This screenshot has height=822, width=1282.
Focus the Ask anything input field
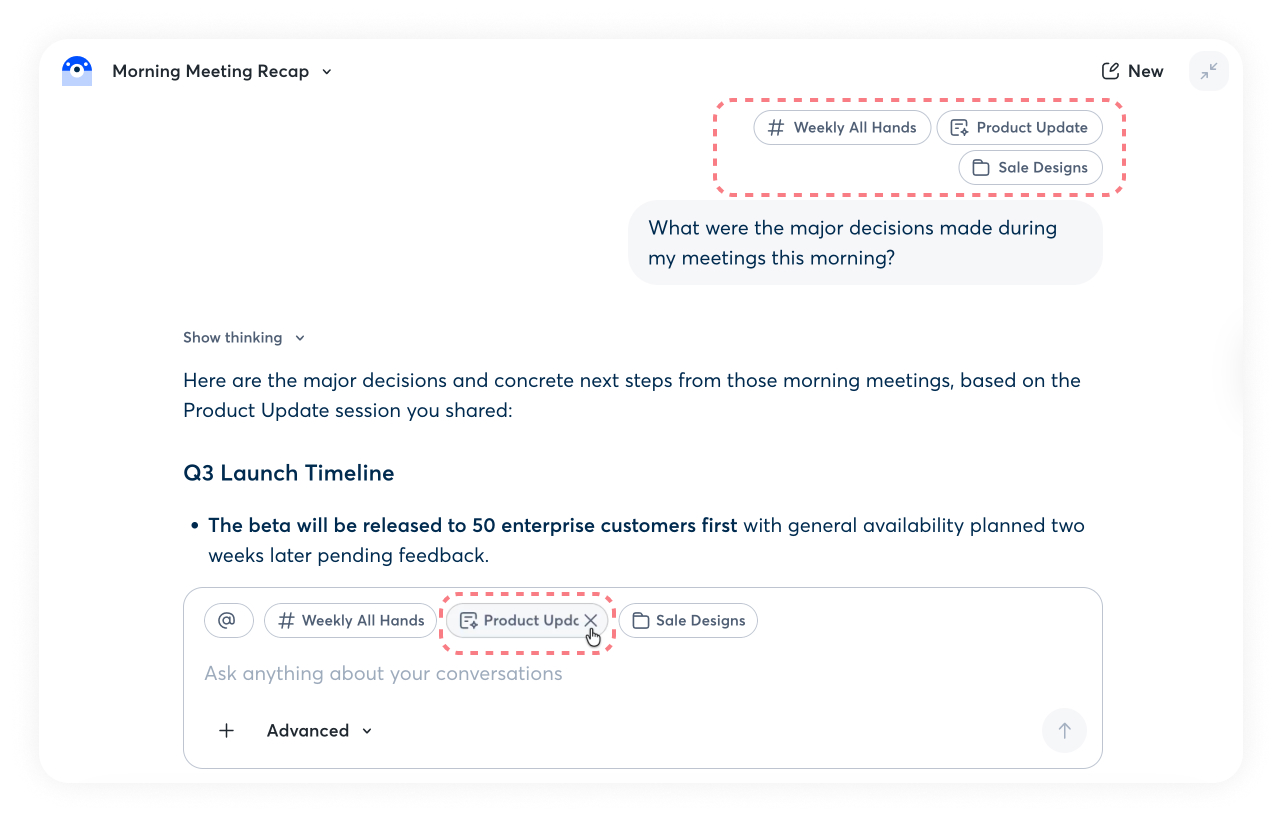(x=600, y=674)
